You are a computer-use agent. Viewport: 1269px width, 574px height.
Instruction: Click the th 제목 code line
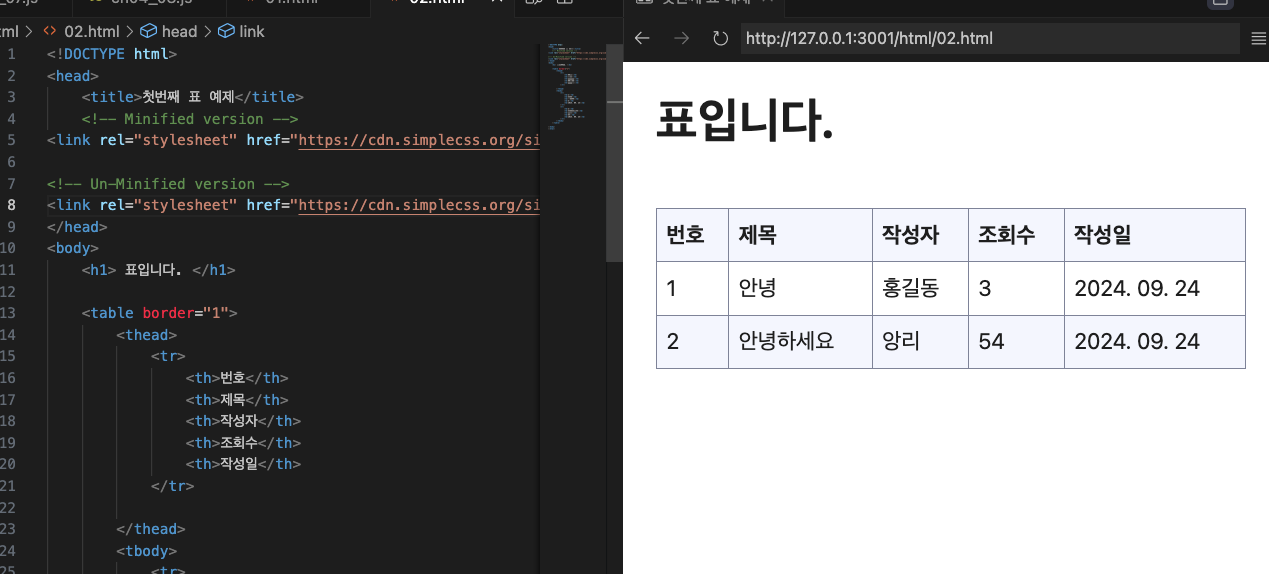tap(237, 400)
